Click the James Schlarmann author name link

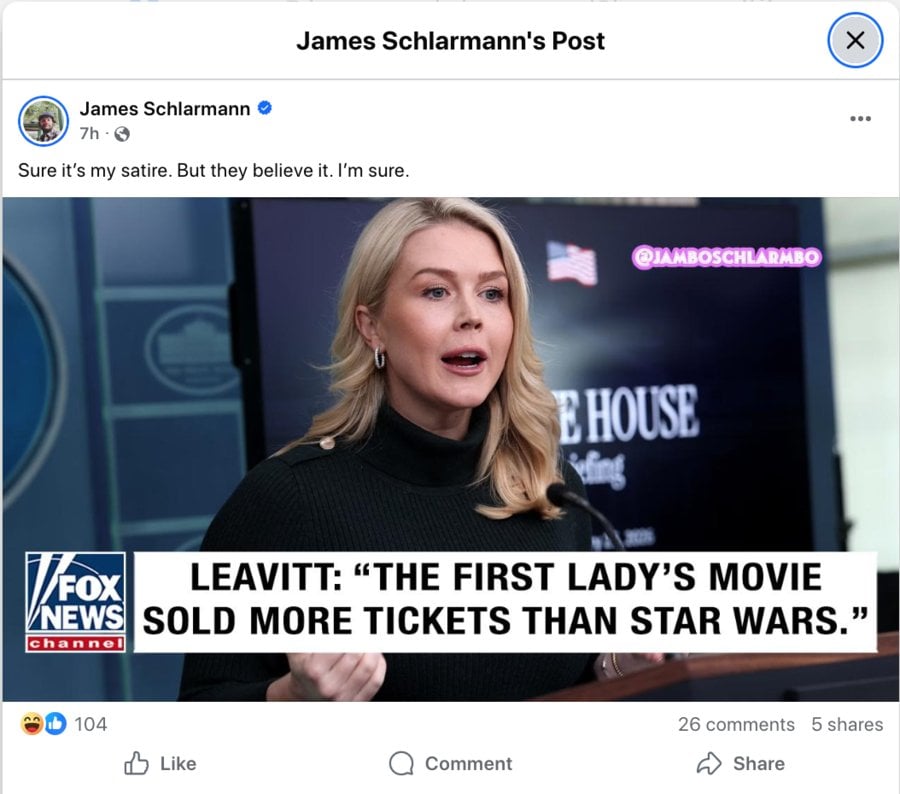point(165,109)
